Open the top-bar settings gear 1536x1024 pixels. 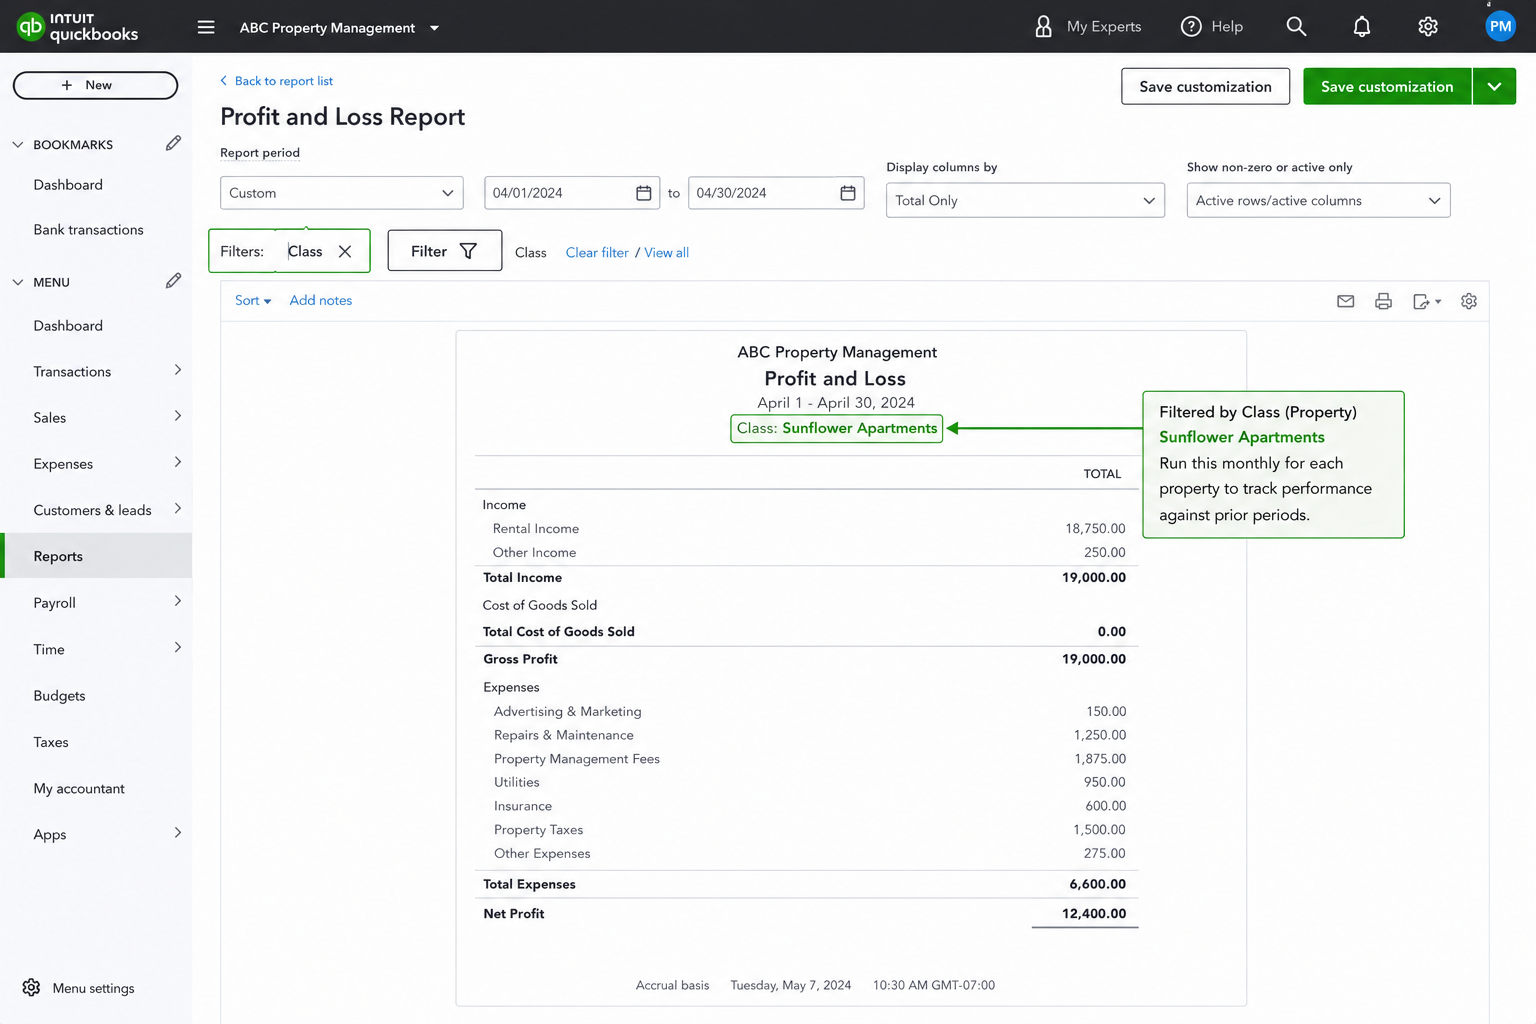pos(1428,27)
